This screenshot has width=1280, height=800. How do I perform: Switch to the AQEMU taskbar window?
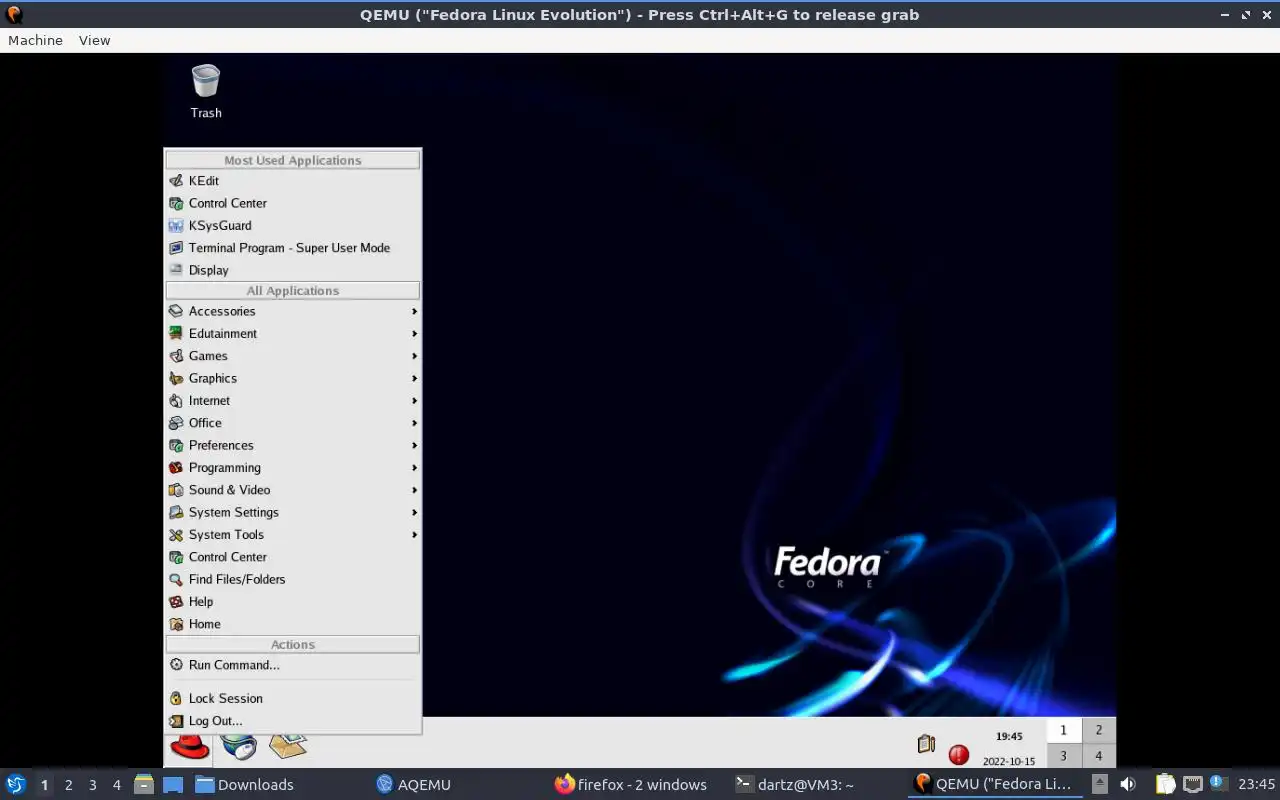point(414,785)
